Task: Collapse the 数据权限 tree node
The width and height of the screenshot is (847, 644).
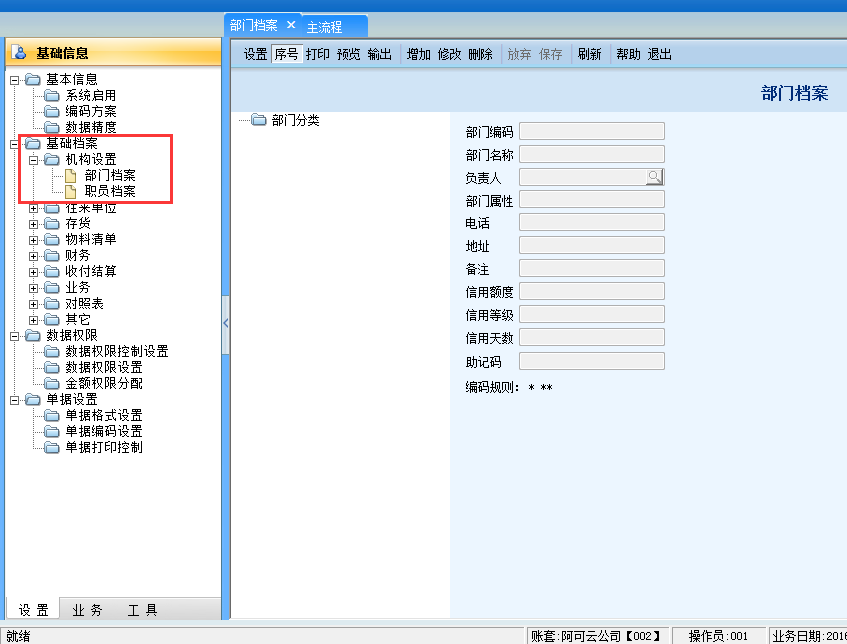Action: pyautogui.click(x=14, y=336)
